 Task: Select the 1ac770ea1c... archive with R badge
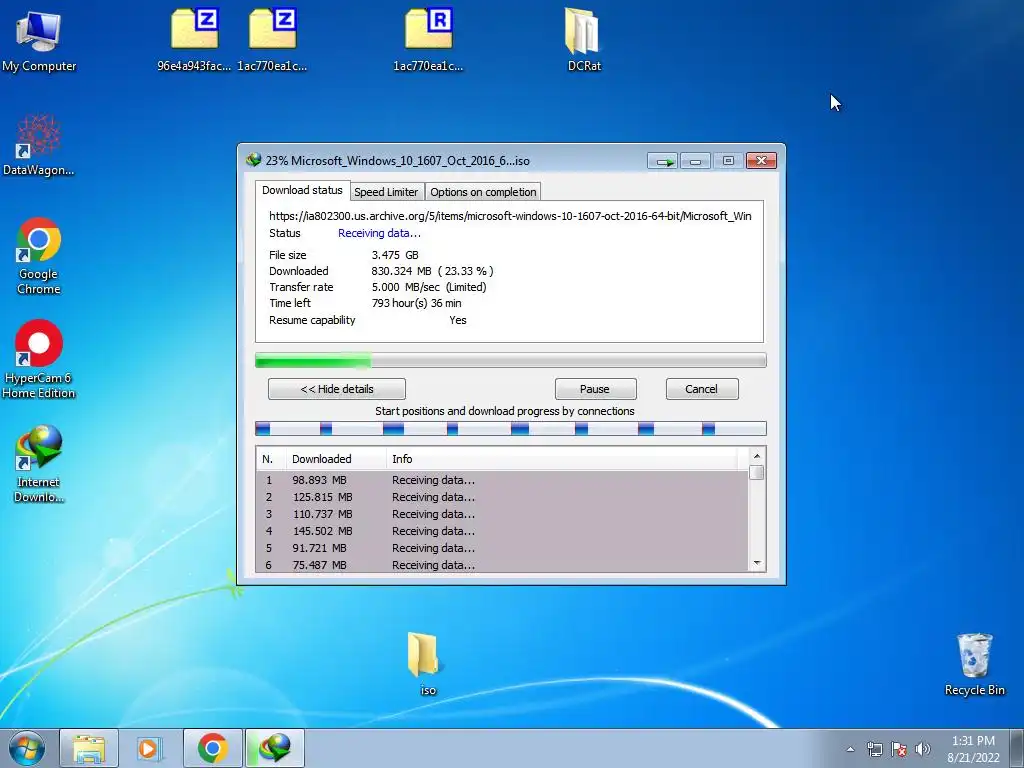pos(428,39)
